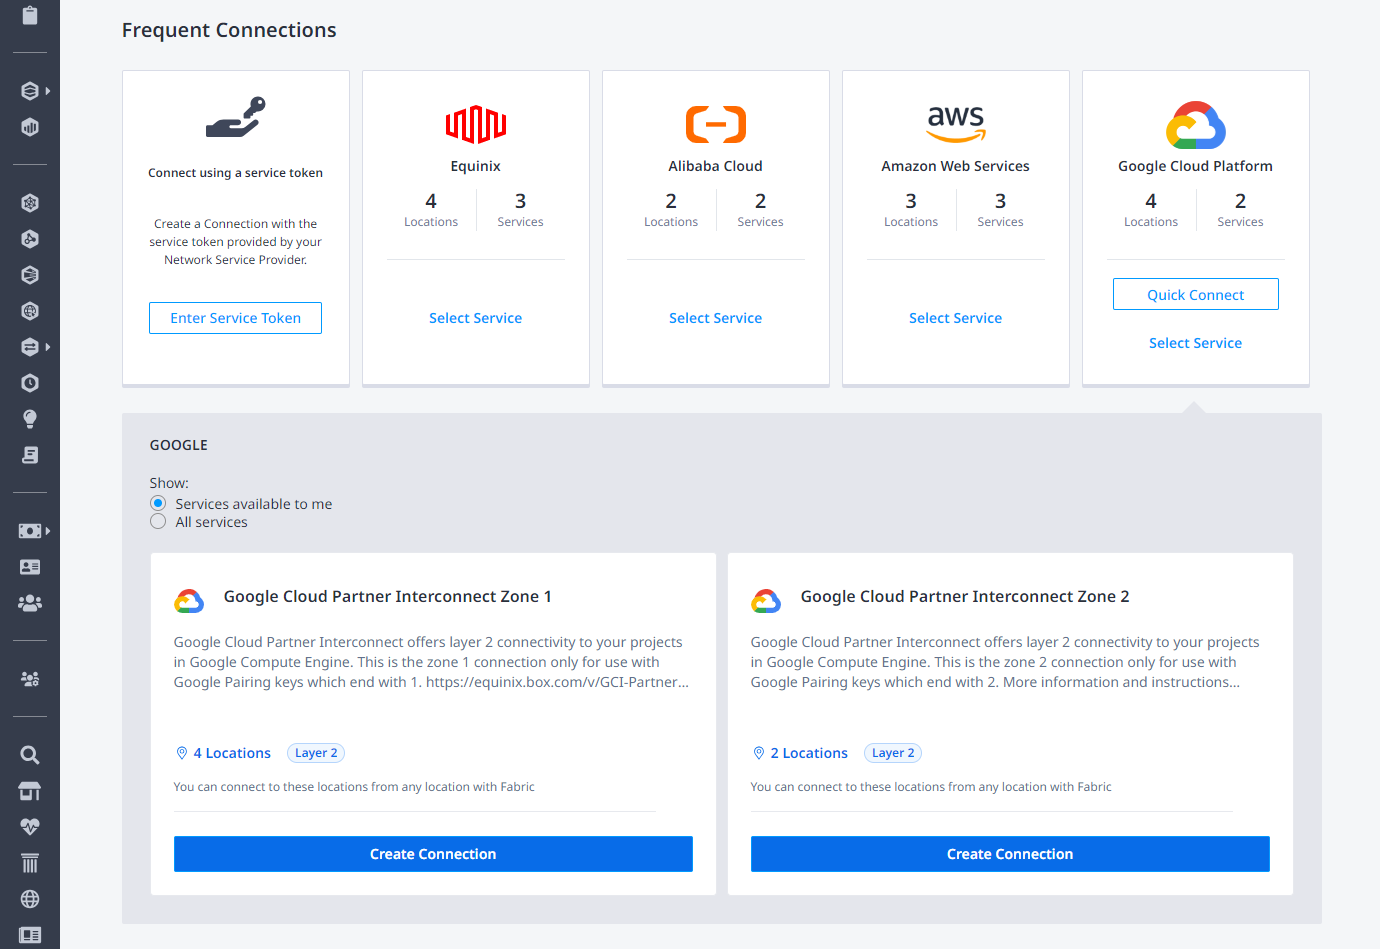
Task: Open the swap-arrows hexagon sidebar icon
Action: click(30, 347)
